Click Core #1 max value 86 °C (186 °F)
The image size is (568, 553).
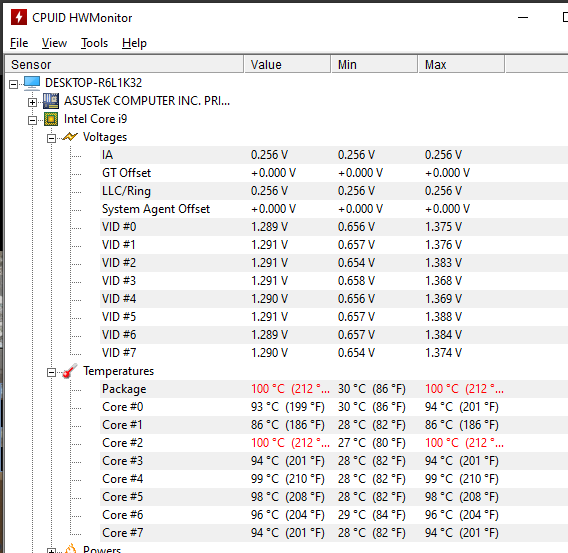pyautogui.click(x=462, y=425)
